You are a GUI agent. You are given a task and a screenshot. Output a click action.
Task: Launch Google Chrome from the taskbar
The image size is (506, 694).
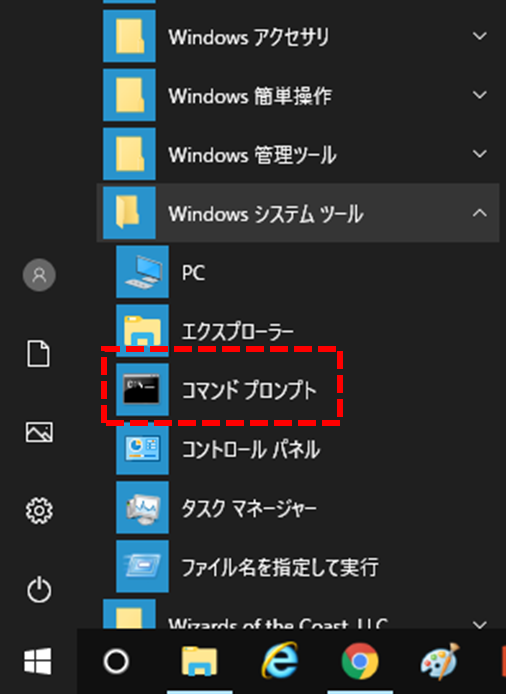tap(360, 661)
